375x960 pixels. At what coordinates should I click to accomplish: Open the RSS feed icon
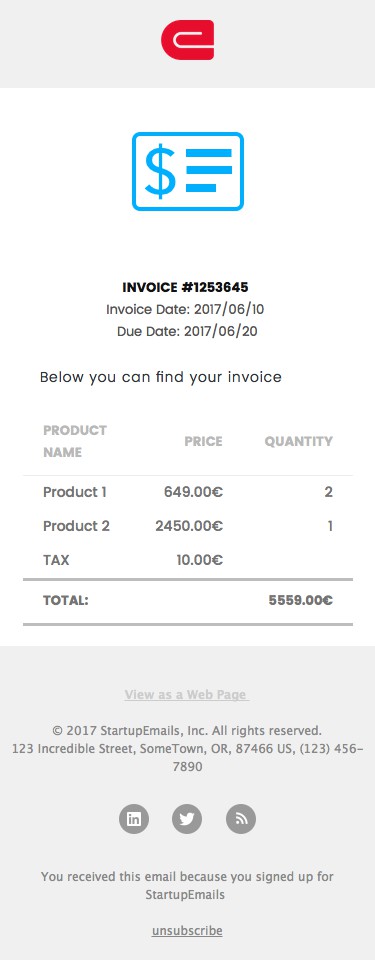coord(241,819)
